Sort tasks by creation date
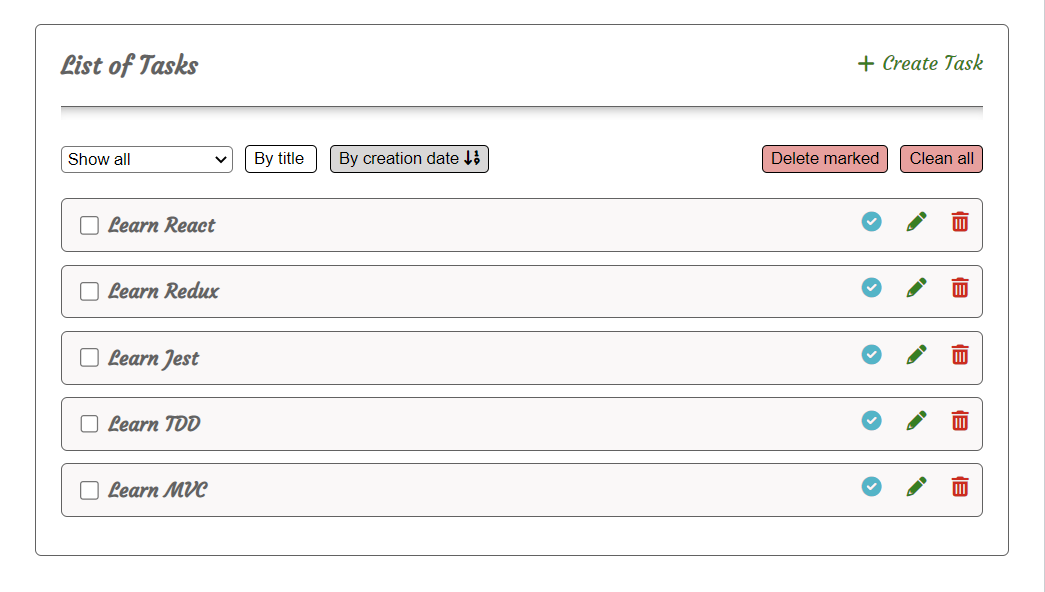Screen dimensions: 1045x592 click(x=409, y=159)
